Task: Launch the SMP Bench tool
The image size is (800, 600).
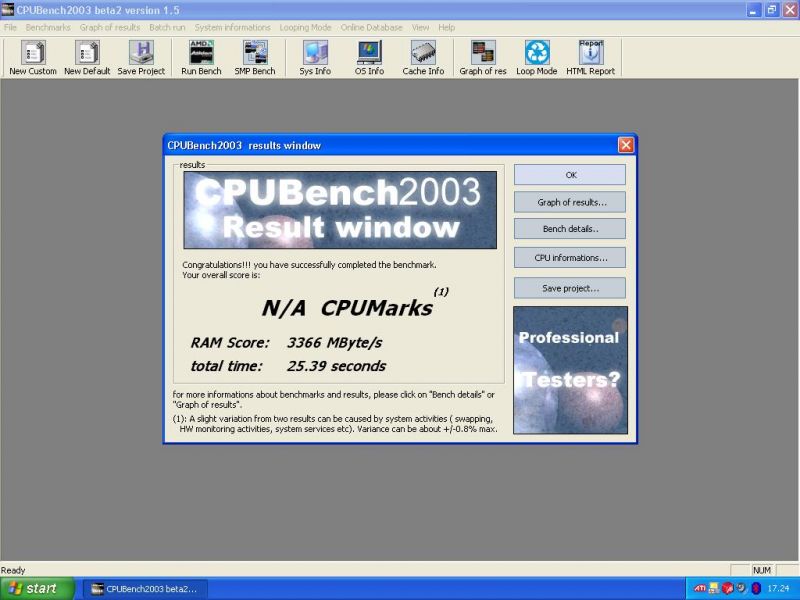Action: click(255, 58)
